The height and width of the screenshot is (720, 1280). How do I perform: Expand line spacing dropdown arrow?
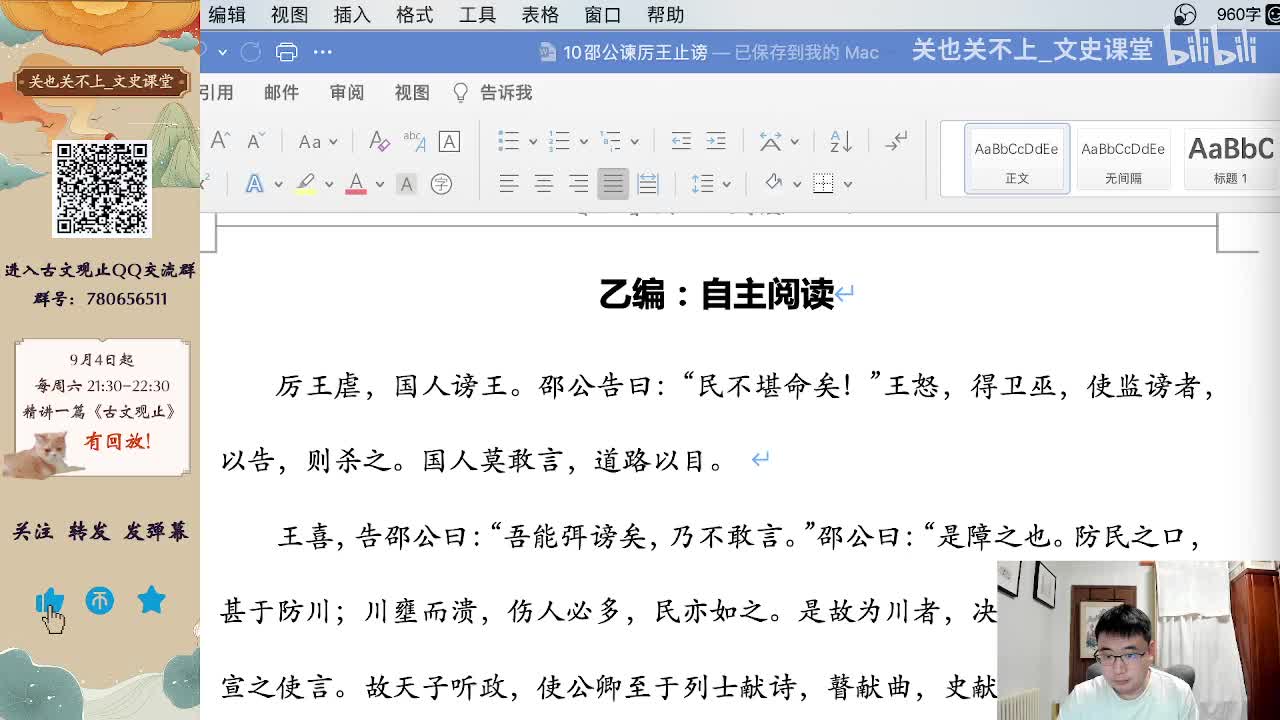click(726, 185)
